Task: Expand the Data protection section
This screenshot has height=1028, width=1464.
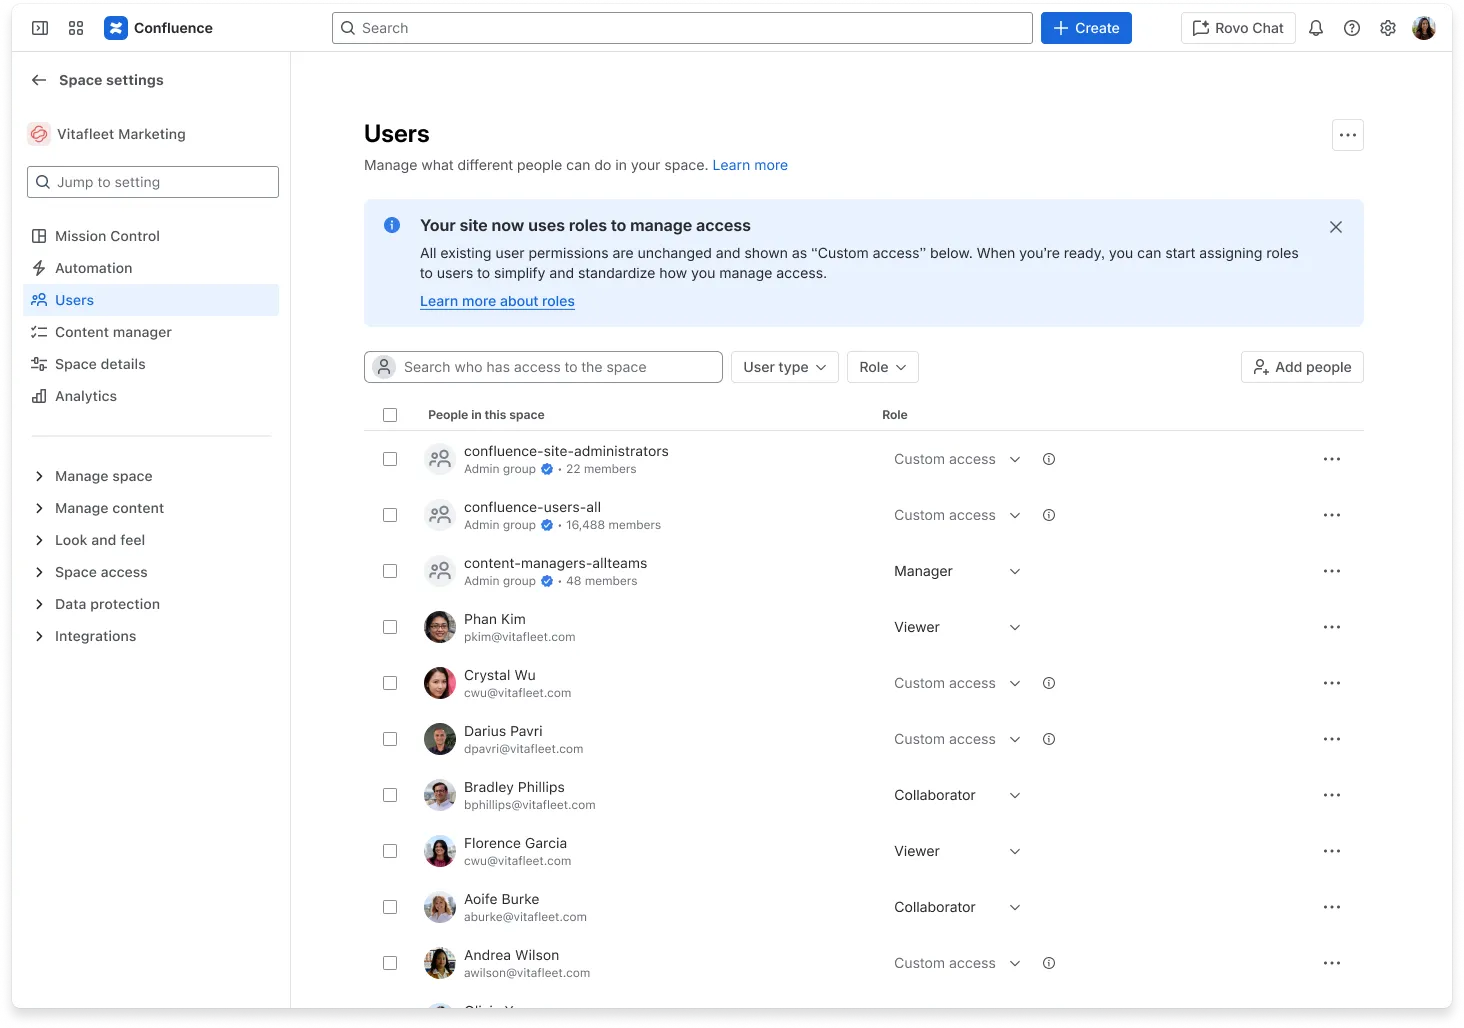Action: click(151, 604)
